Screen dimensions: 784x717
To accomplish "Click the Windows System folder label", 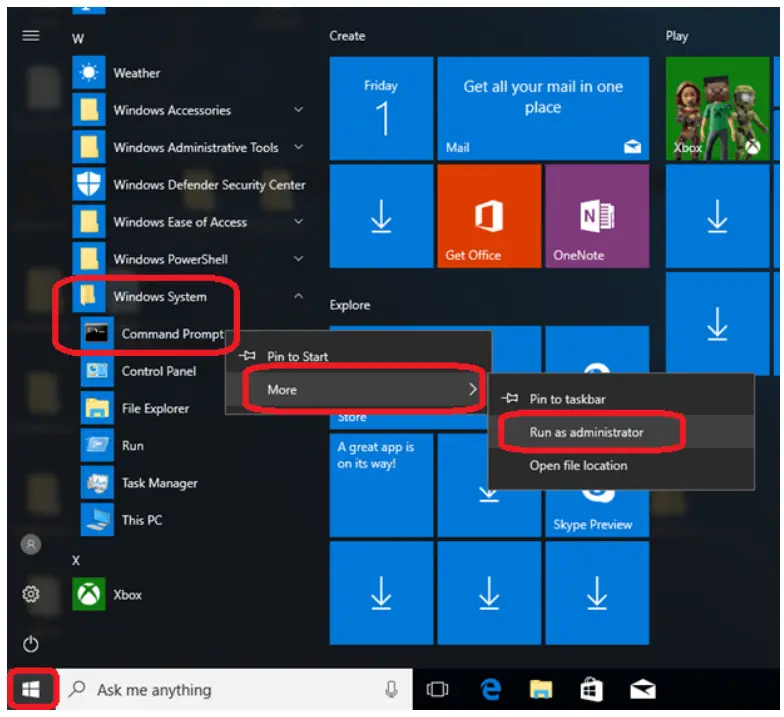I will (160, 296).
